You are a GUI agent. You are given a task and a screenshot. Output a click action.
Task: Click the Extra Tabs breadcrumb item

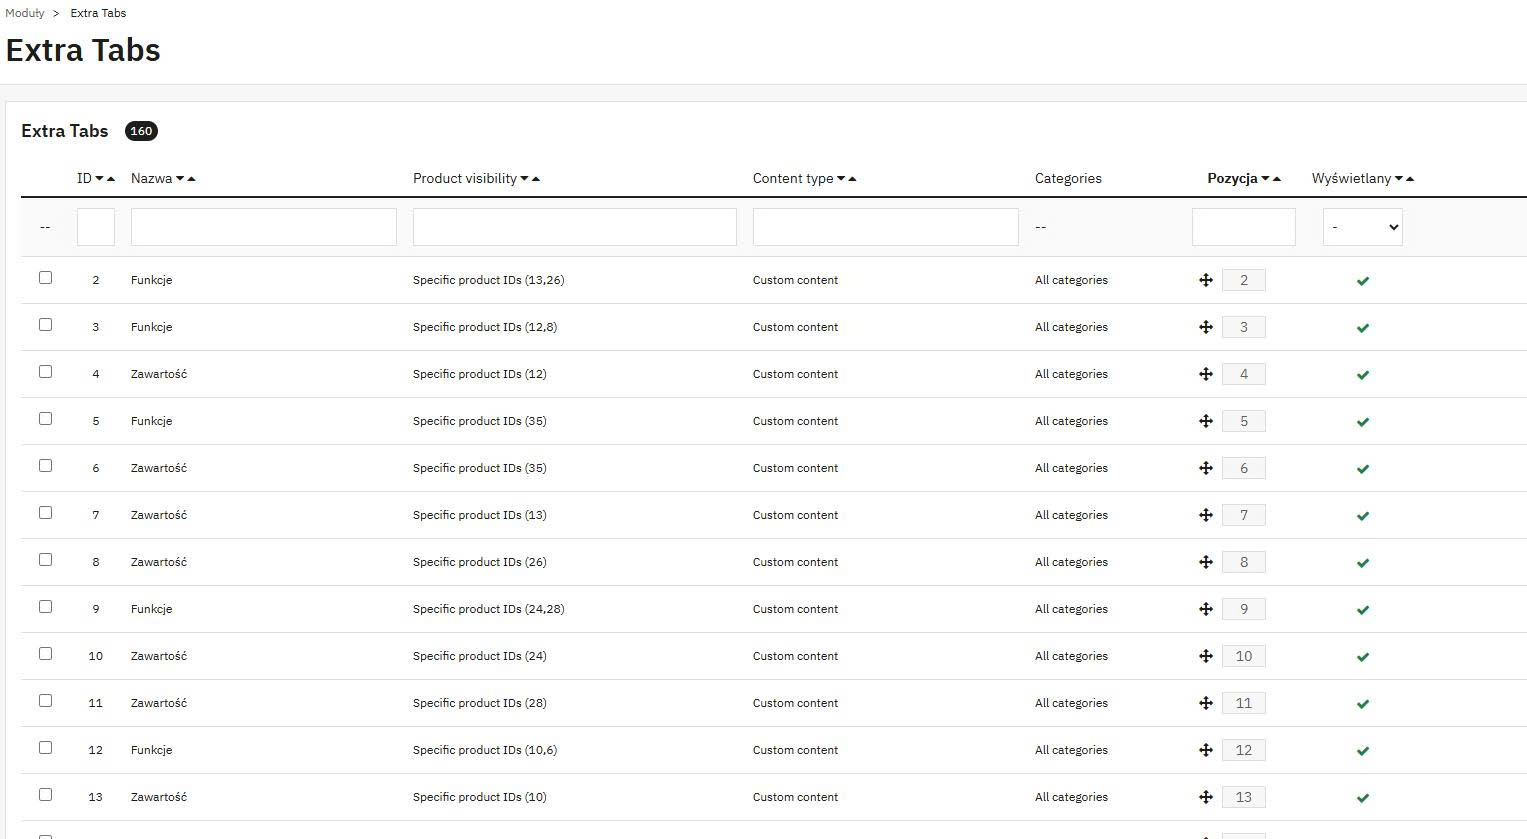click(x=98, y=13)
